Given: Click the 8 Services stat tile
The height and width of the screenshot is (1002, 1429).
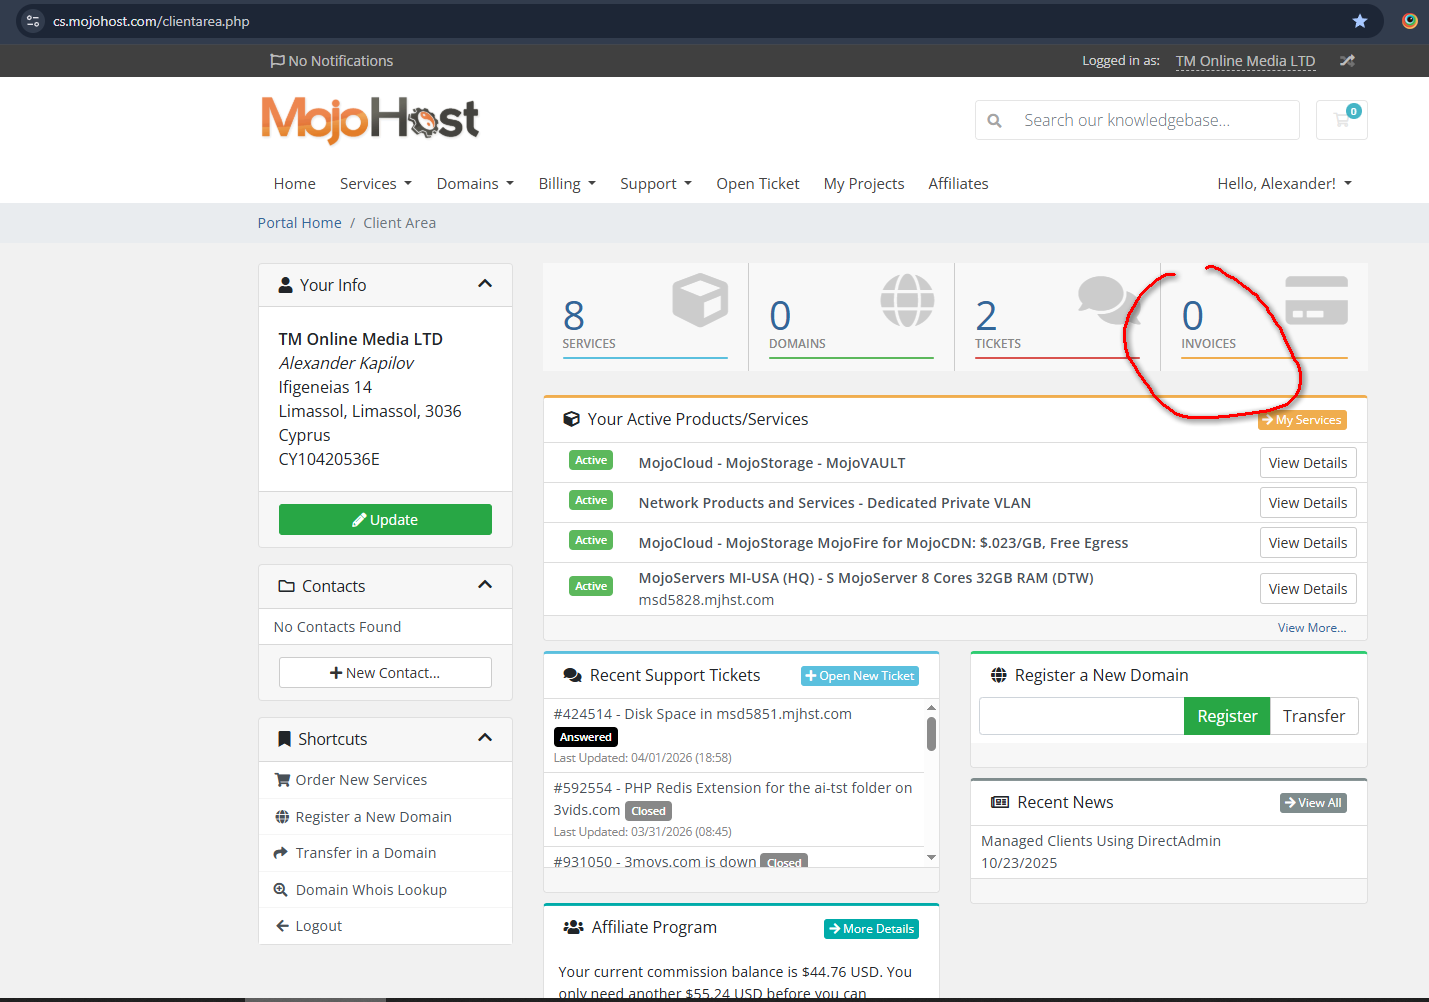Looking at the screenshot, I should [x=646, y=317].
